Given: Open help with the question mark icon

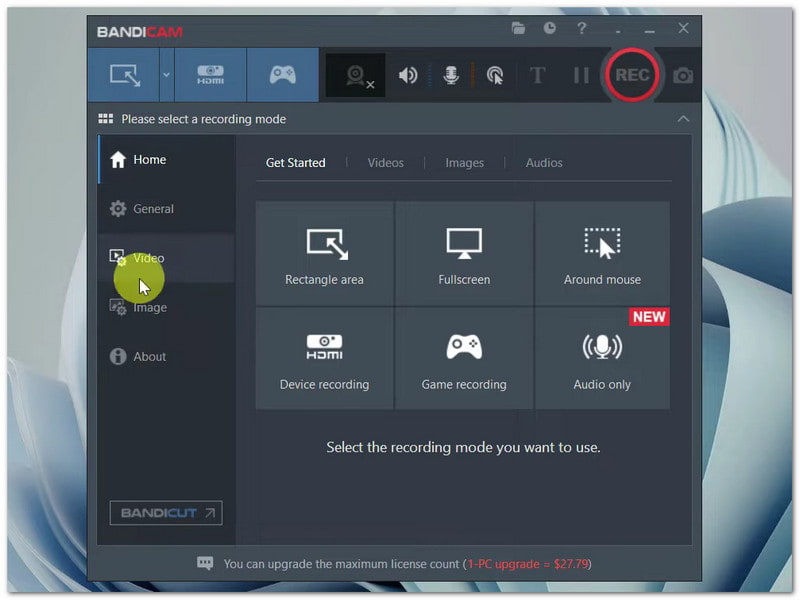Looking at the screenshot, I should [582, 28].
